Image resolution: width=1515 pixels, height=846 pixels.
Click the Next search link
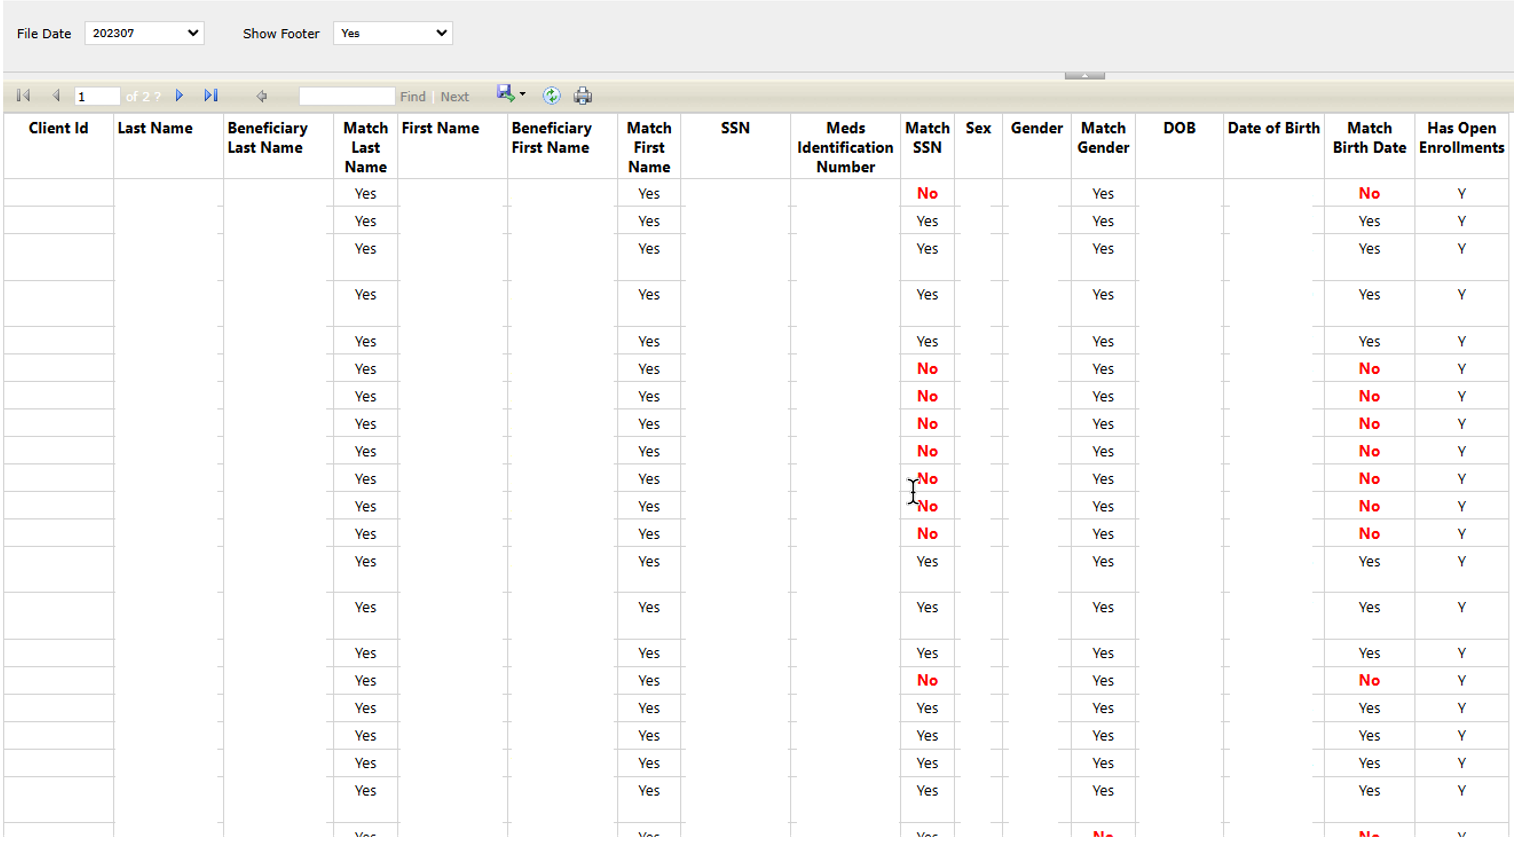click(x=455, y=97)
